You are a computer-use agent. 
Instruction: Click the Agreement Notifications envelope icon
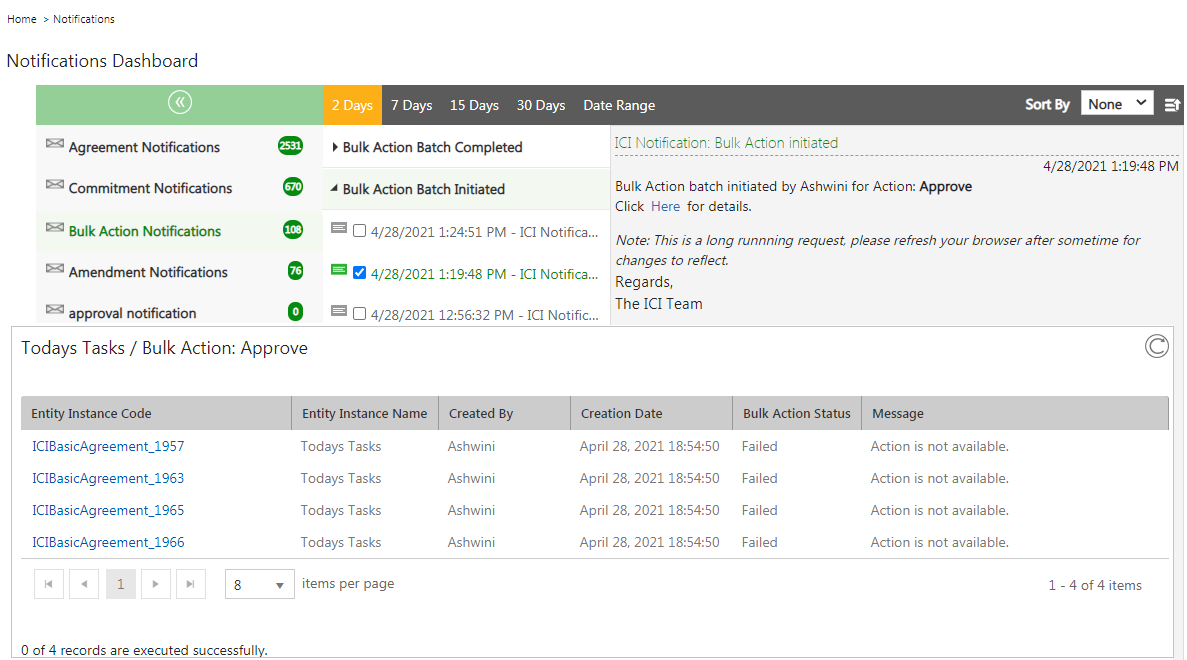[x=55, y=145]
